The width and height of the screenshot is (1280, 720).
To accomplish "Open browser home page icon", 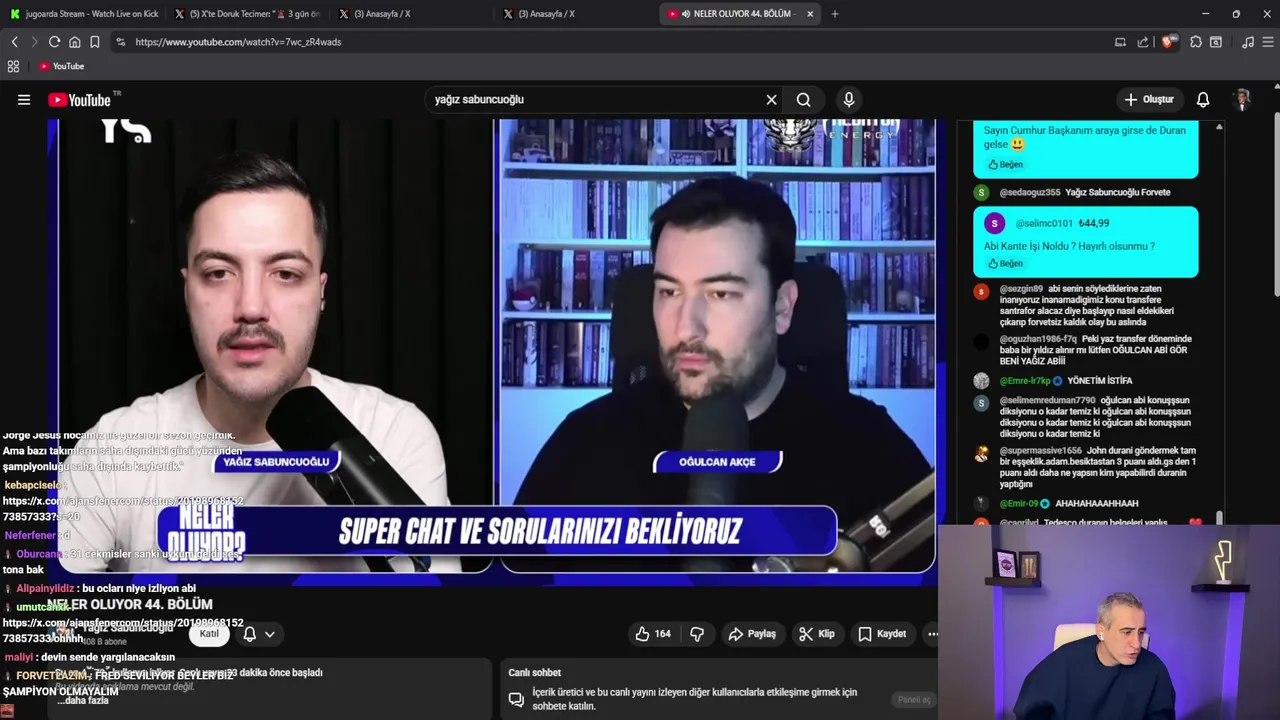I will (74, 42).
